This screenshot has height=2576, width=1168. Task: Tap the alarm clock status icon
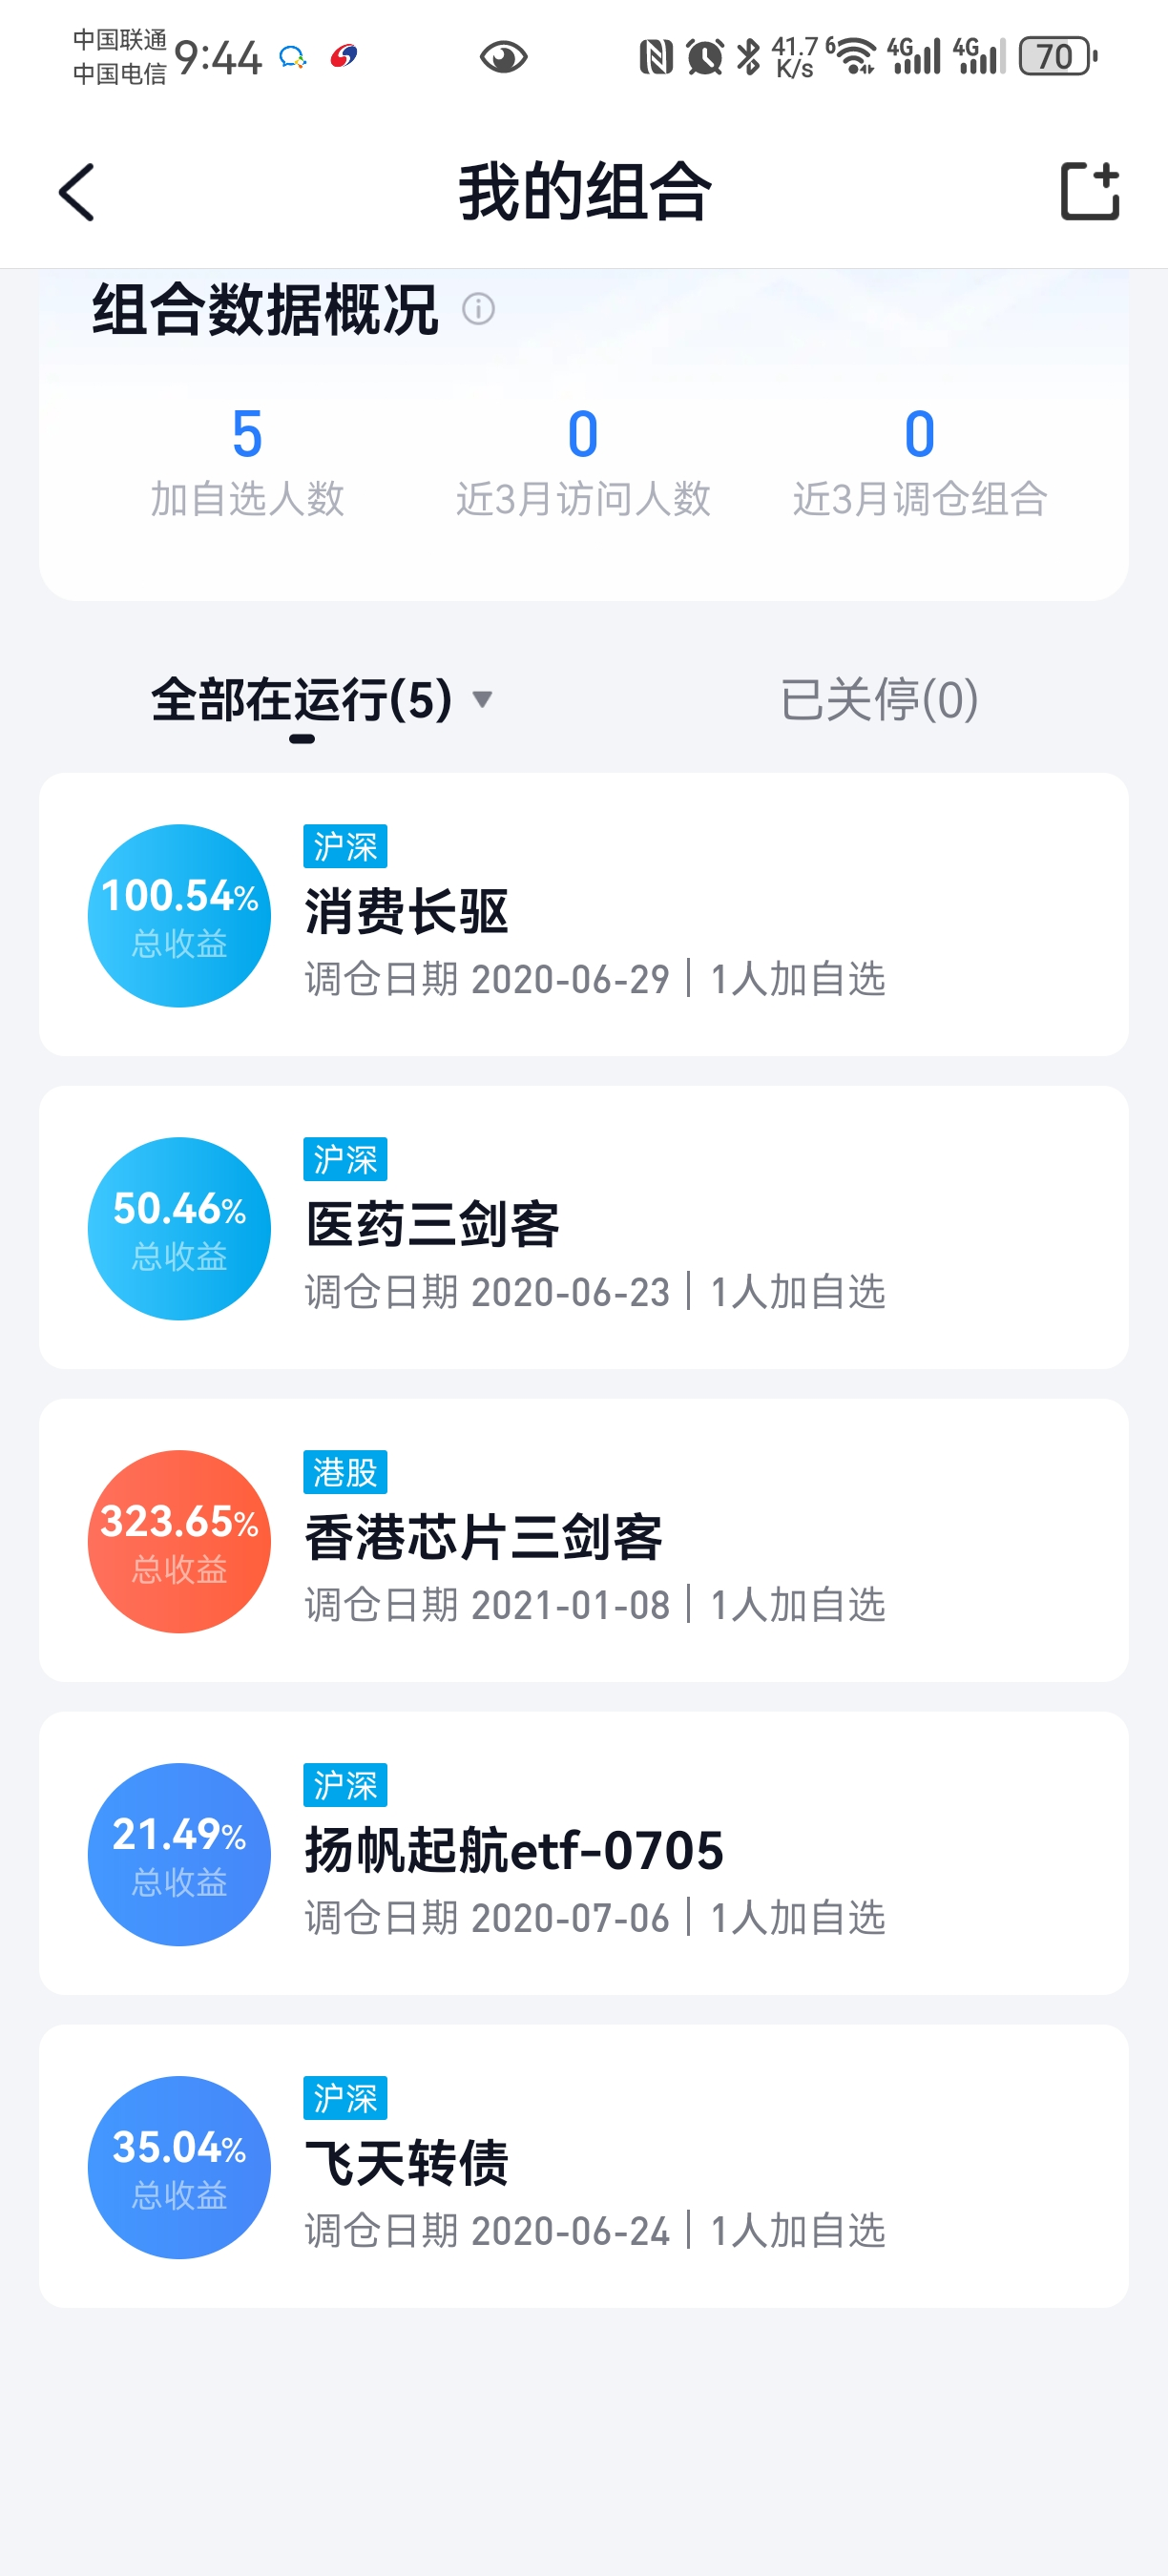704,57
